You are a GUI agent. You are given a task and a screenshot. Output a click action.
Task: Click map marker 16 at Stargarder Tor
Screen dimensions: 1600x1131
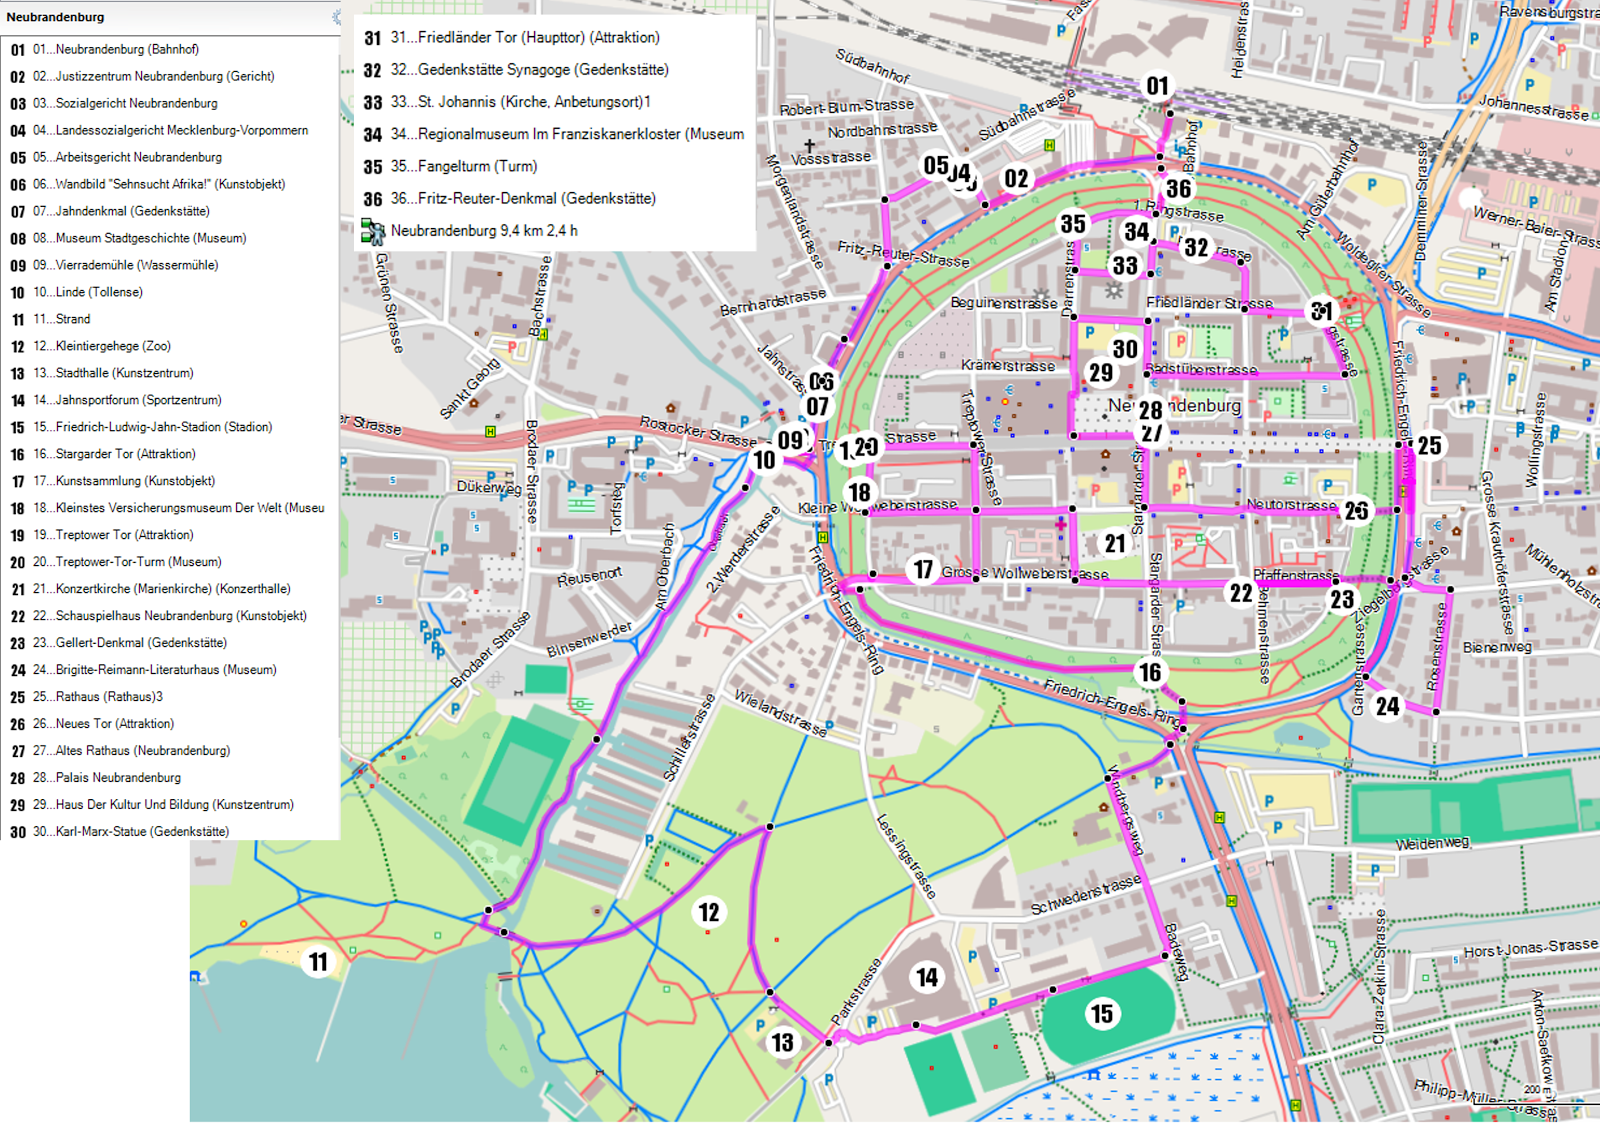1150,672
